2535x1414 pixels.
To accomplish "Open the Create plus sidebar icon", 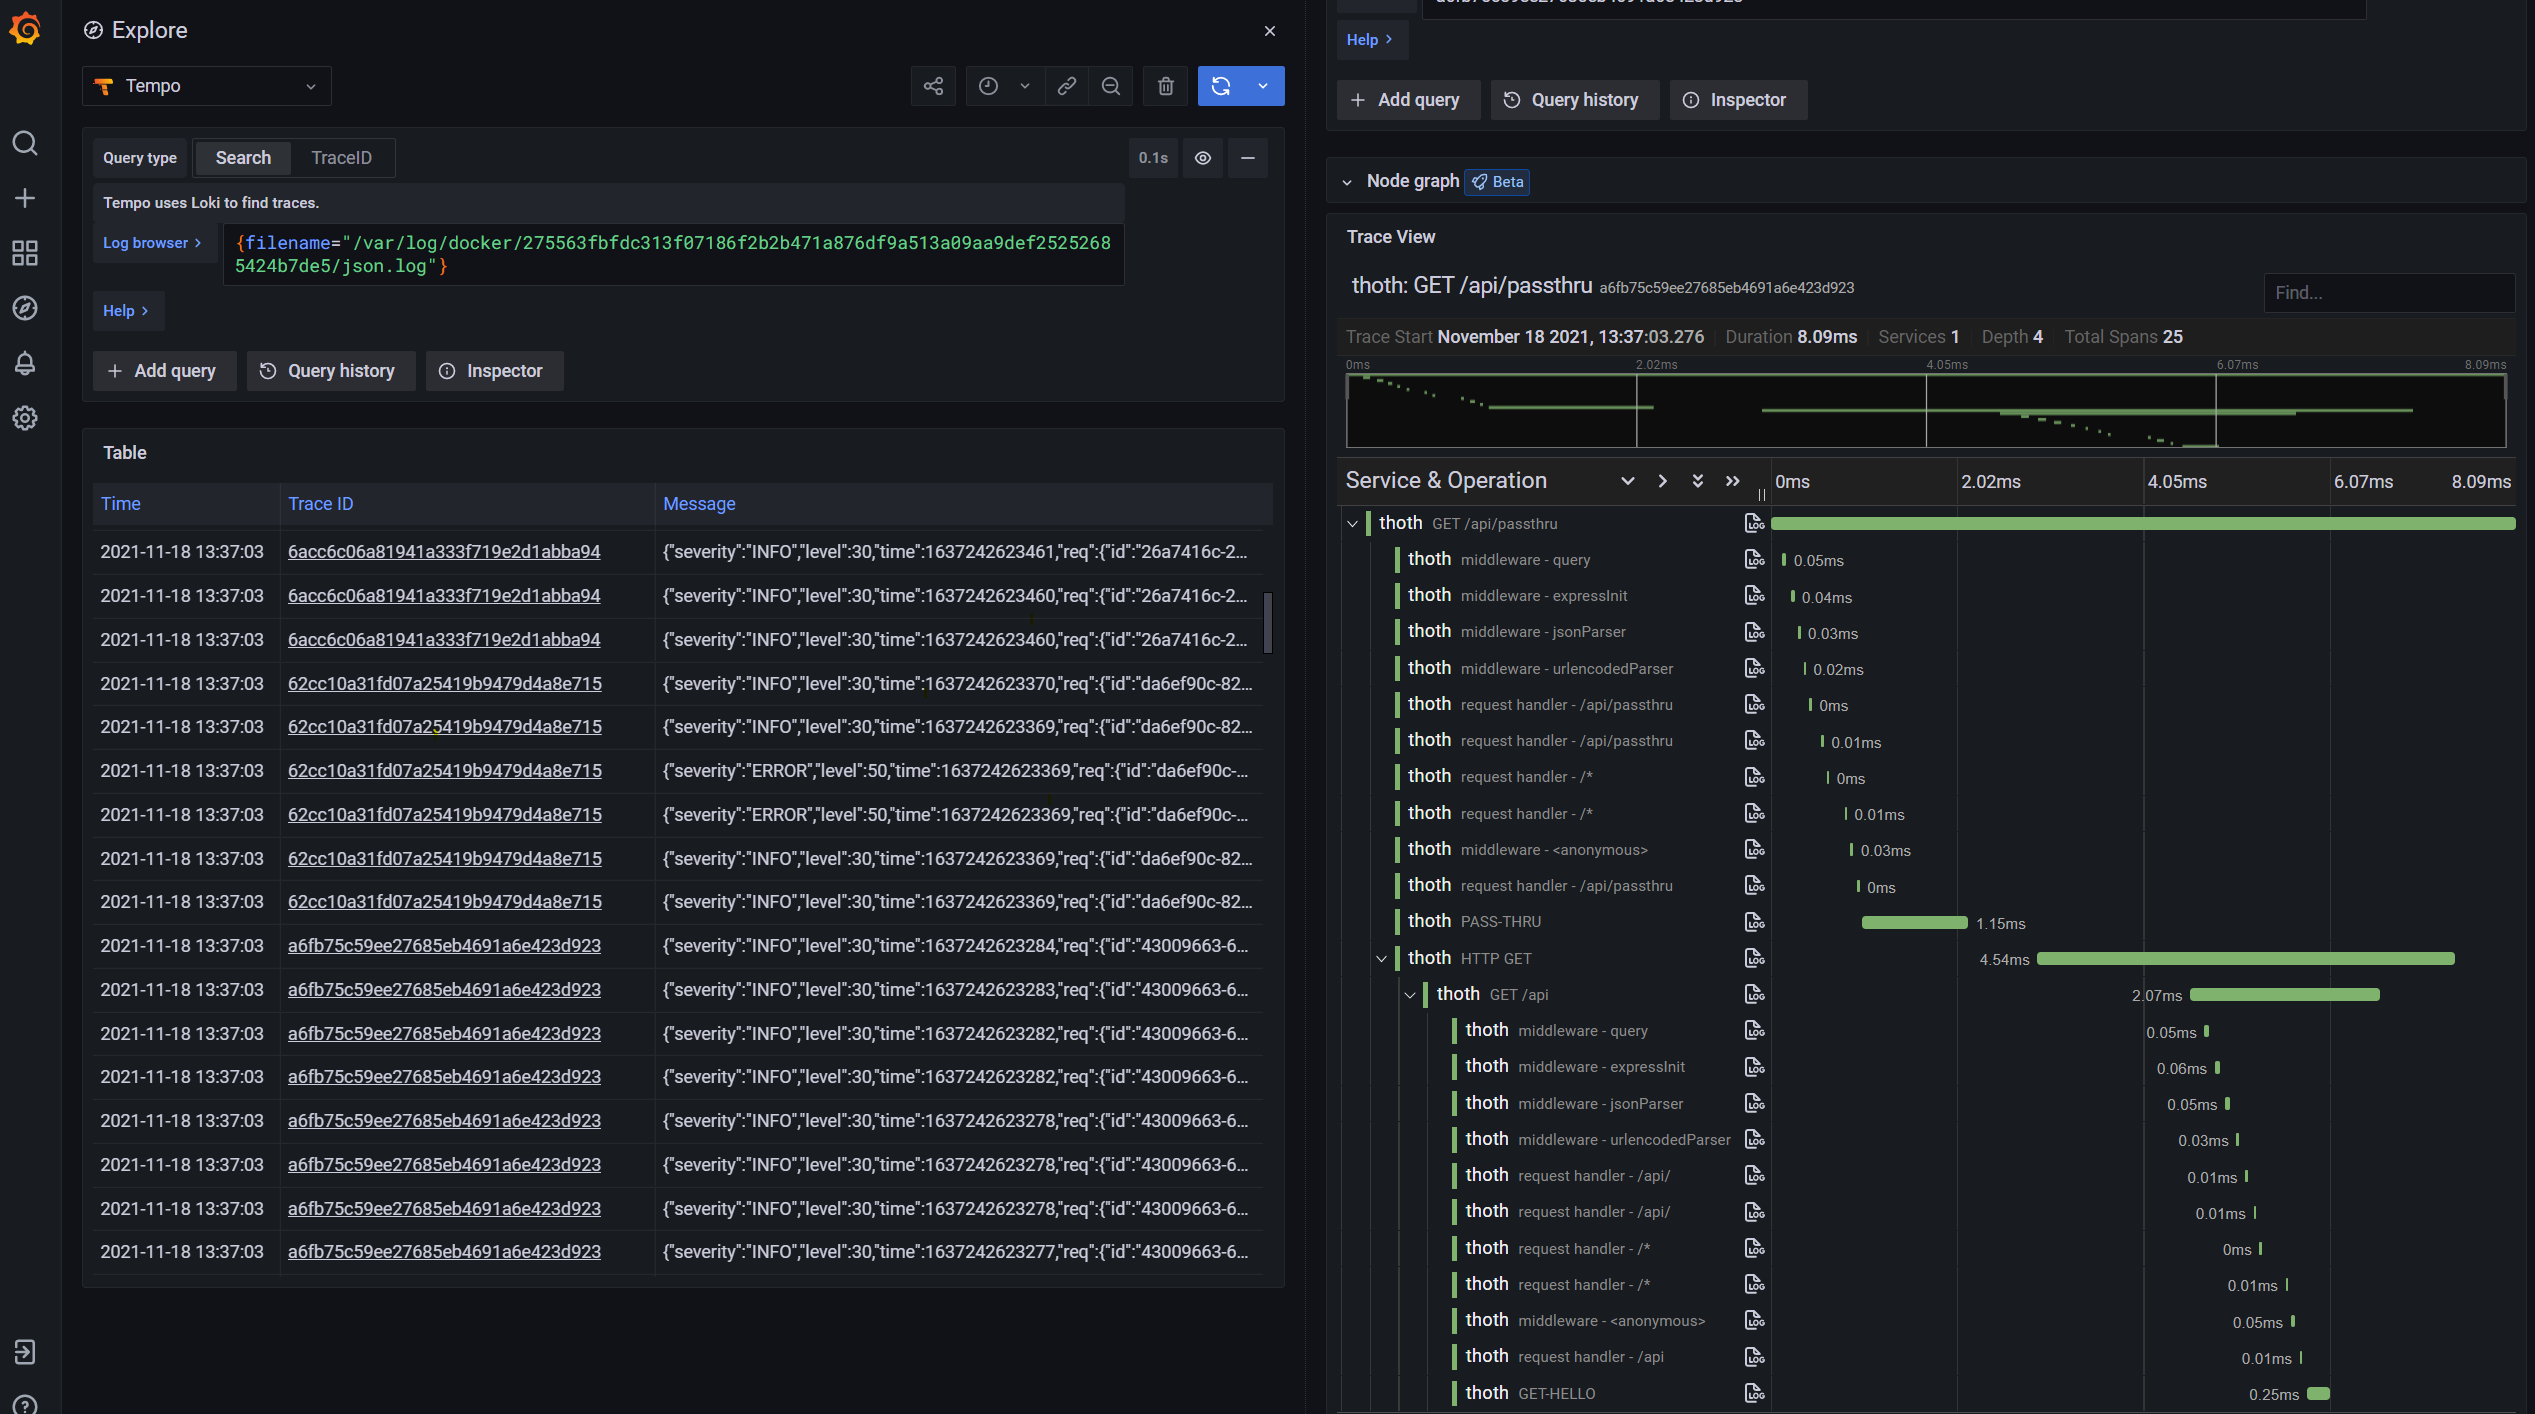I will tap(25, 198).
